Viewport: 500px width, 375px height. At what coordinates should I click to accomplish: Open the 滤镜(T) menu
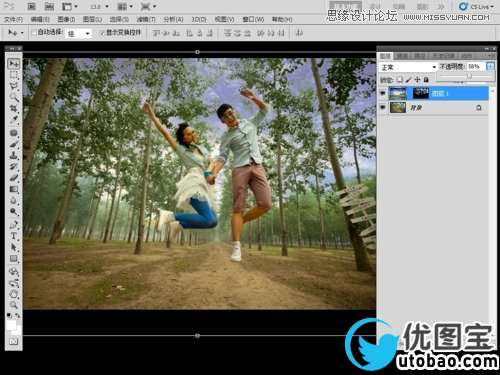click(146, 20)
